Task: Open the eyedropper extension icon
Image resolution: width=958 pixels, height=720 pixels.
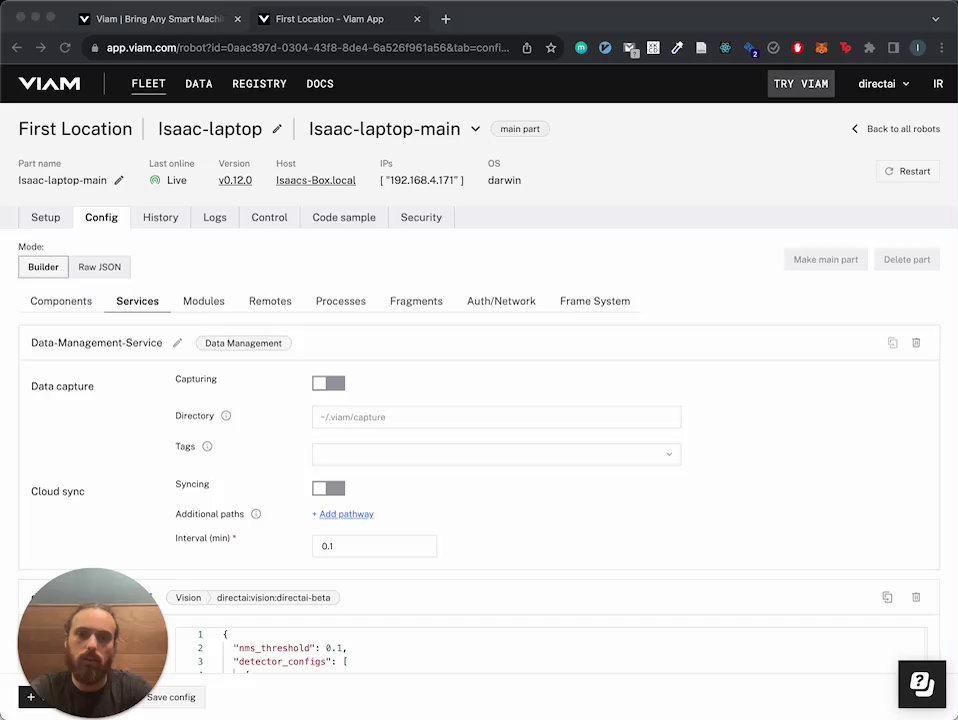Action: (x=677, y=48)
